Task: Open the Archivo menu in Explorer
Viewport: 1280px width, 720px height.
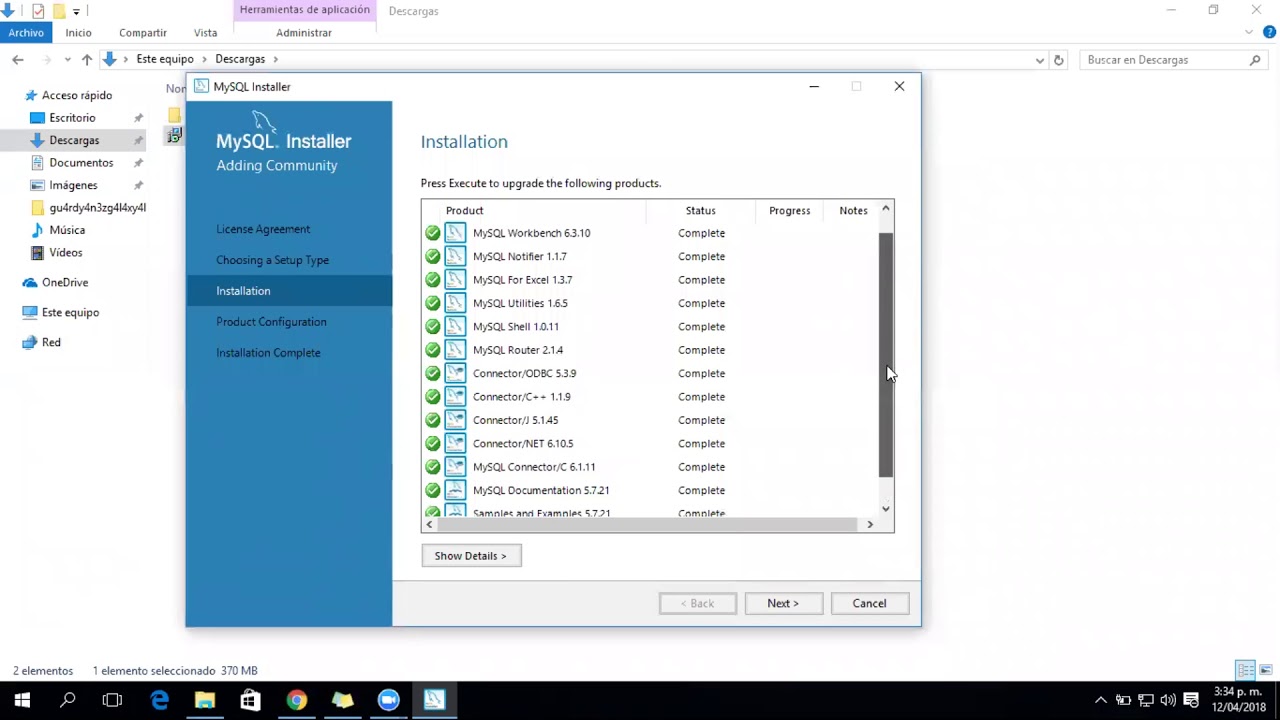Action: pyautogui.click(x=26, y=33)
